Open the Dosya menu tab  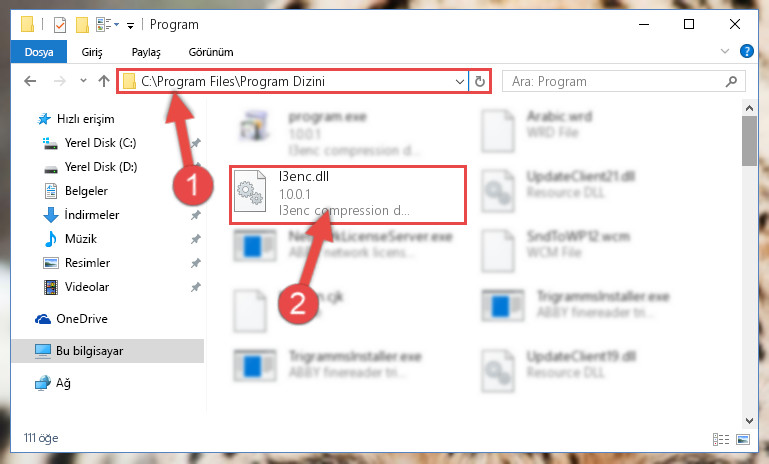[39, 52]
